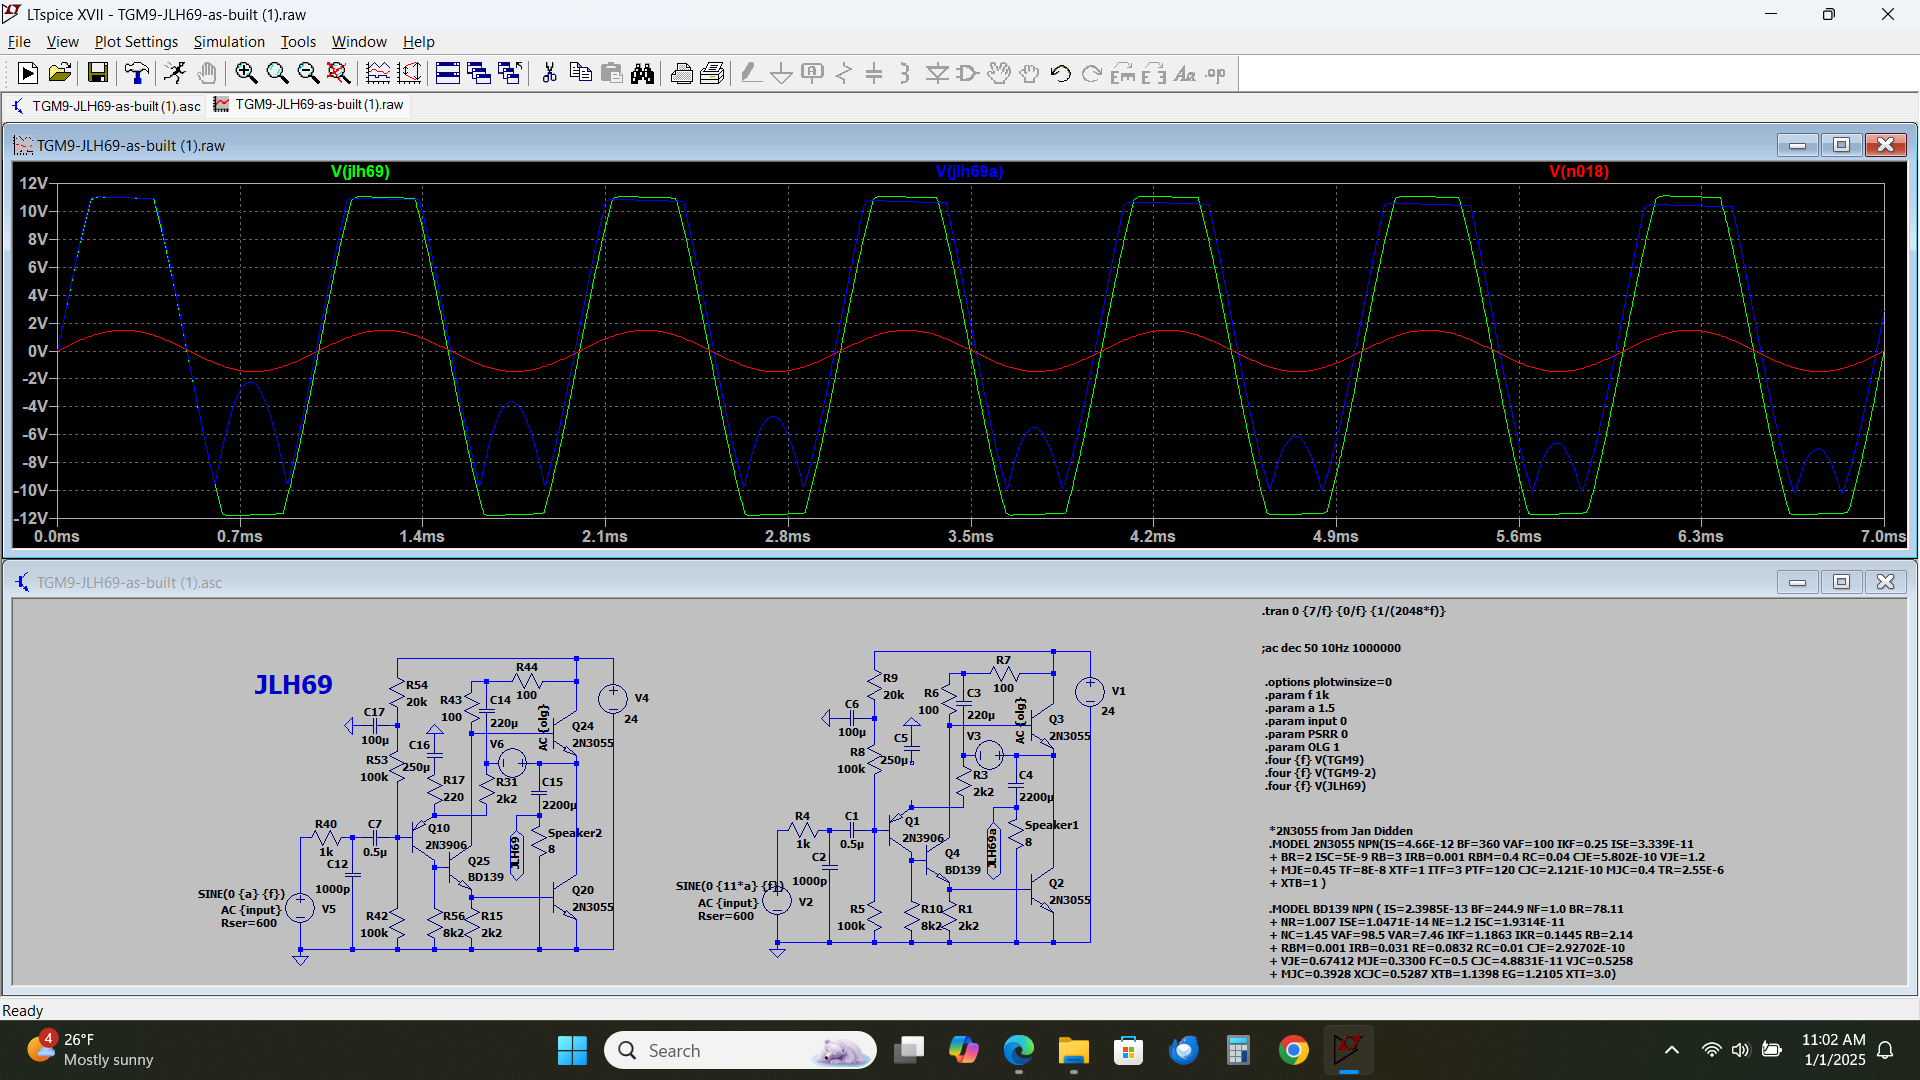Select the Drag hand tool
The width and height of the screenshot is (1920, 1080).
point(1029,73)
